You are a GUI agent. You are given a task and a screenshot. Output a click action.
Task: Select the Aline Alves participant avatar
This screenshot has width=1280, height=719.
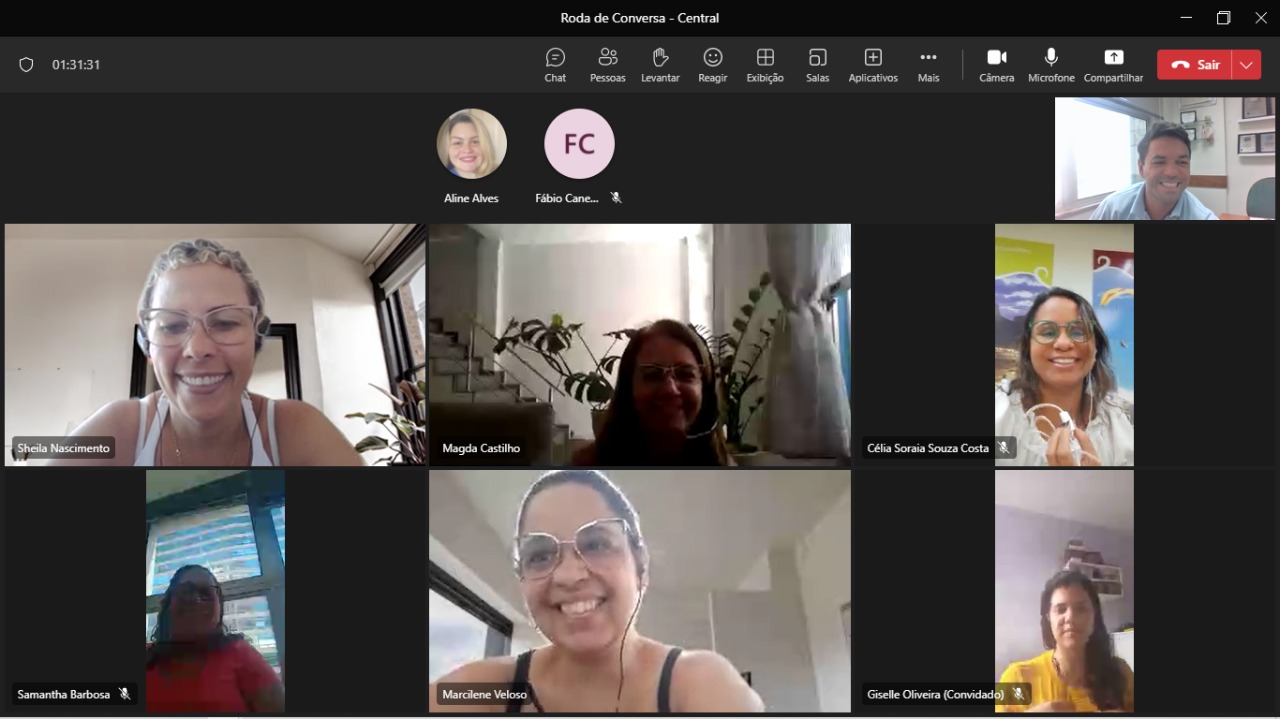point(471,144)
